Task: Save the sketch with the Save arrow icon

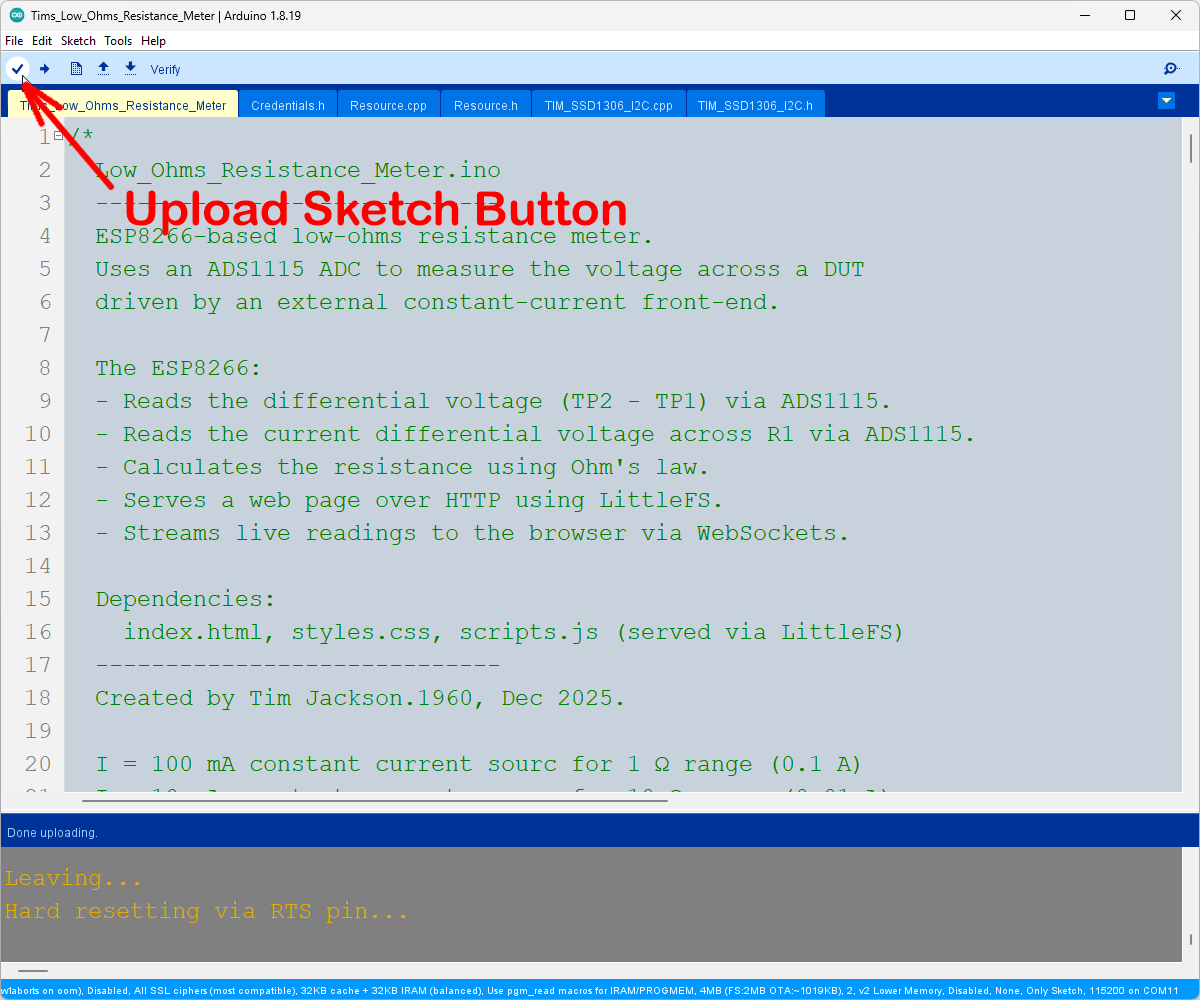Action: [130, 68]
